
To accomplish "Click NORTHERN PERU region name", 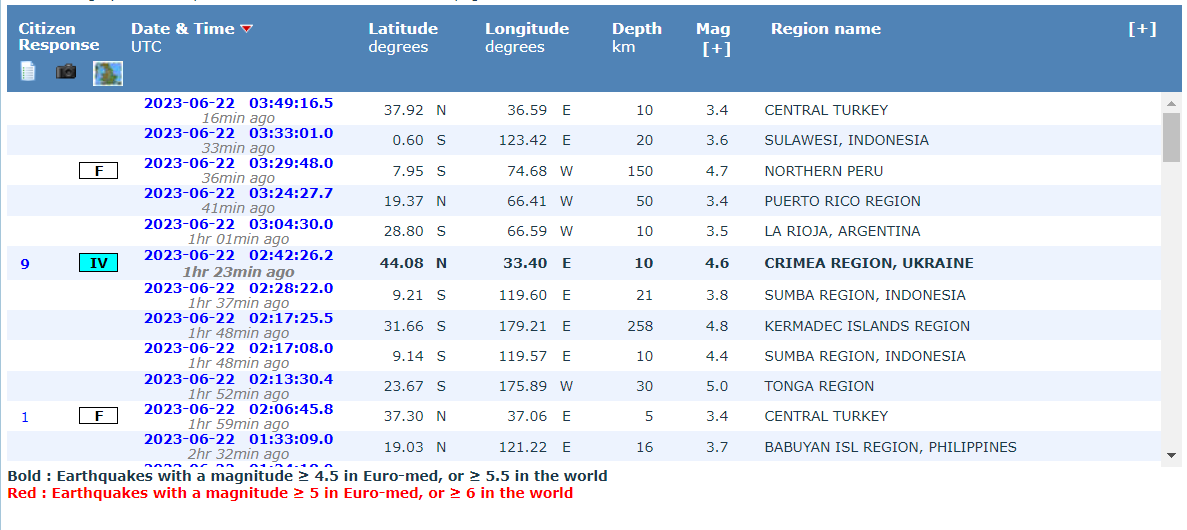I will (x=824, y=171).
